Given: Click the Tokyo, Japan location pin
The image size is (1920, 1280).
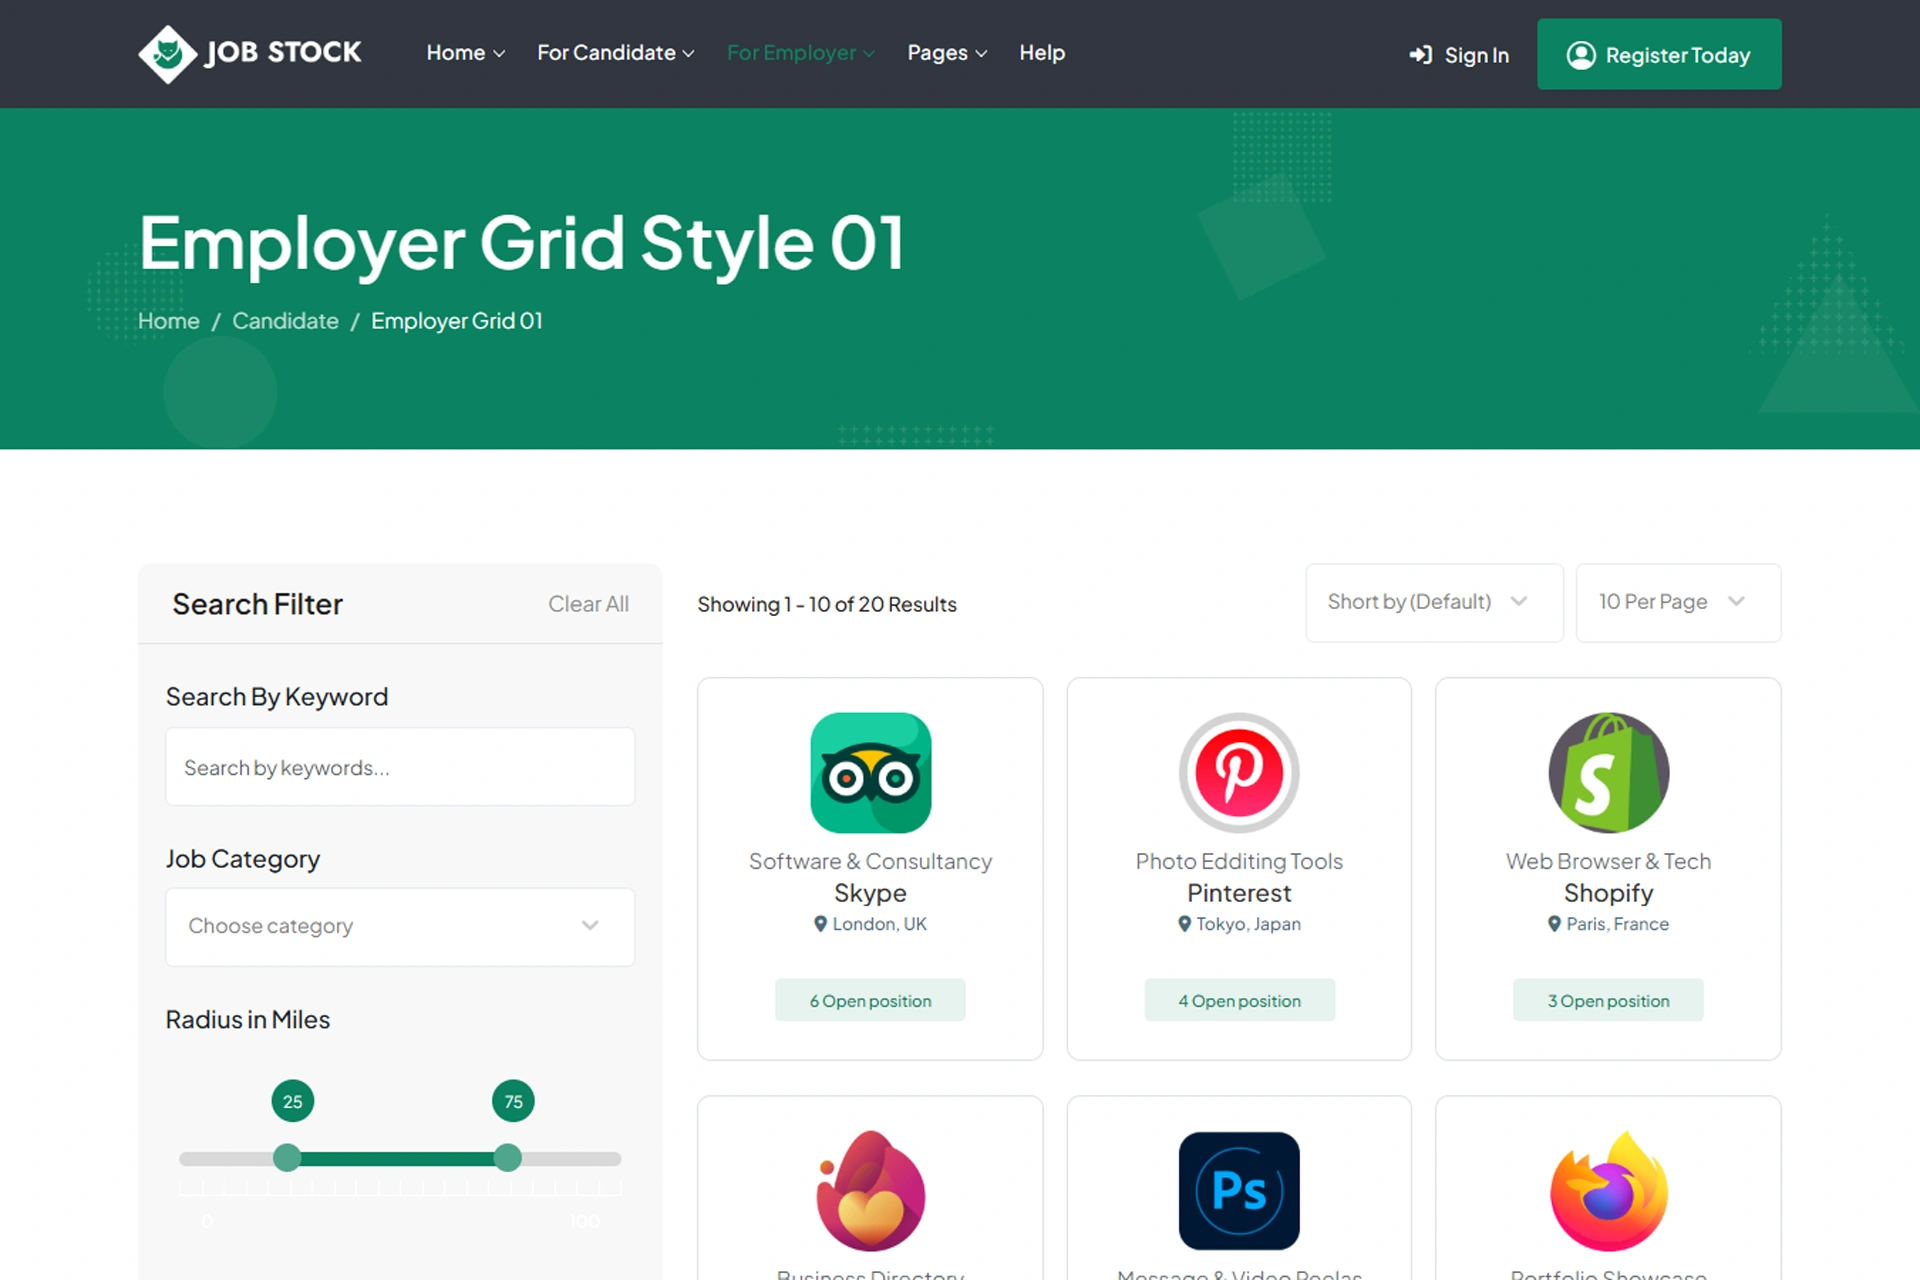Looking at the screenshot, I should 1184,924.
